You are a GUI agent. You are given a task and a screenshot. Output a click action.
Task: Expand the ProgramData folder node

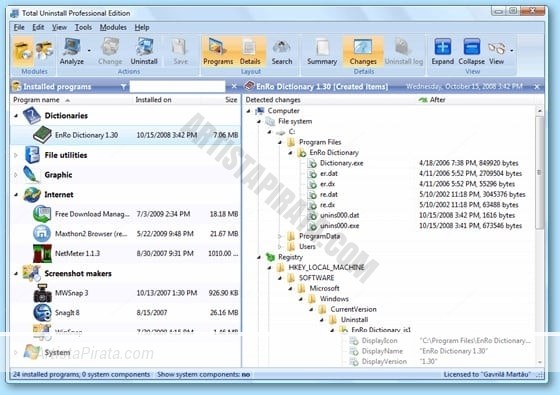tap(280, 236)
